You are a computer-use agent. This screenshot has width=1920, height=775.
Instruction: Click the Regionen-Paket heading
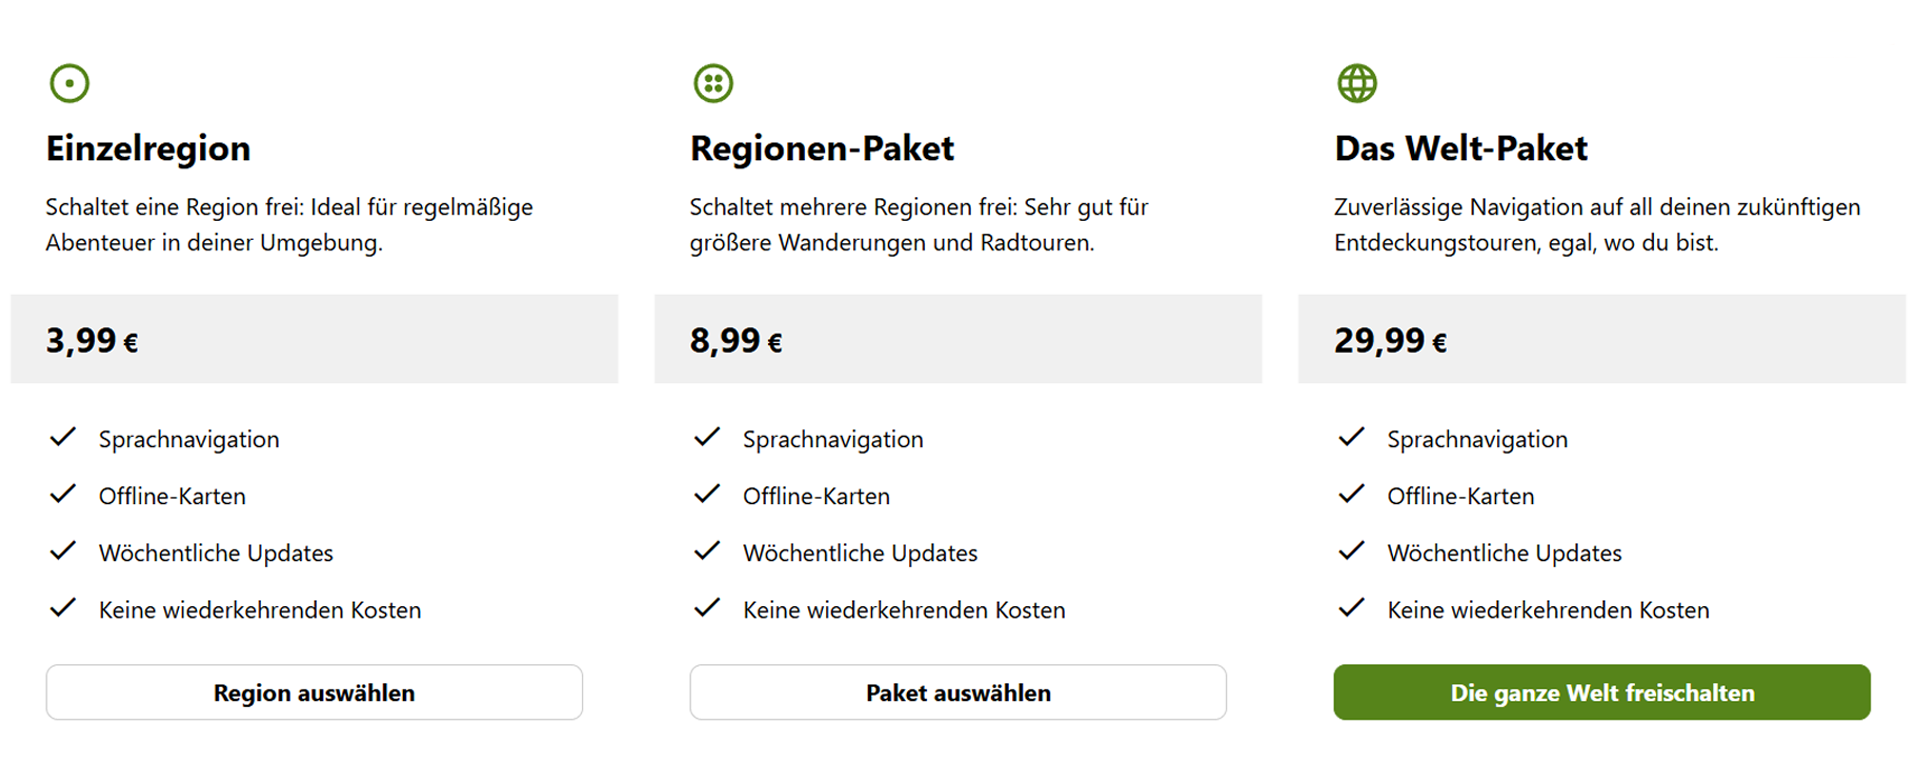pos(822,148)
